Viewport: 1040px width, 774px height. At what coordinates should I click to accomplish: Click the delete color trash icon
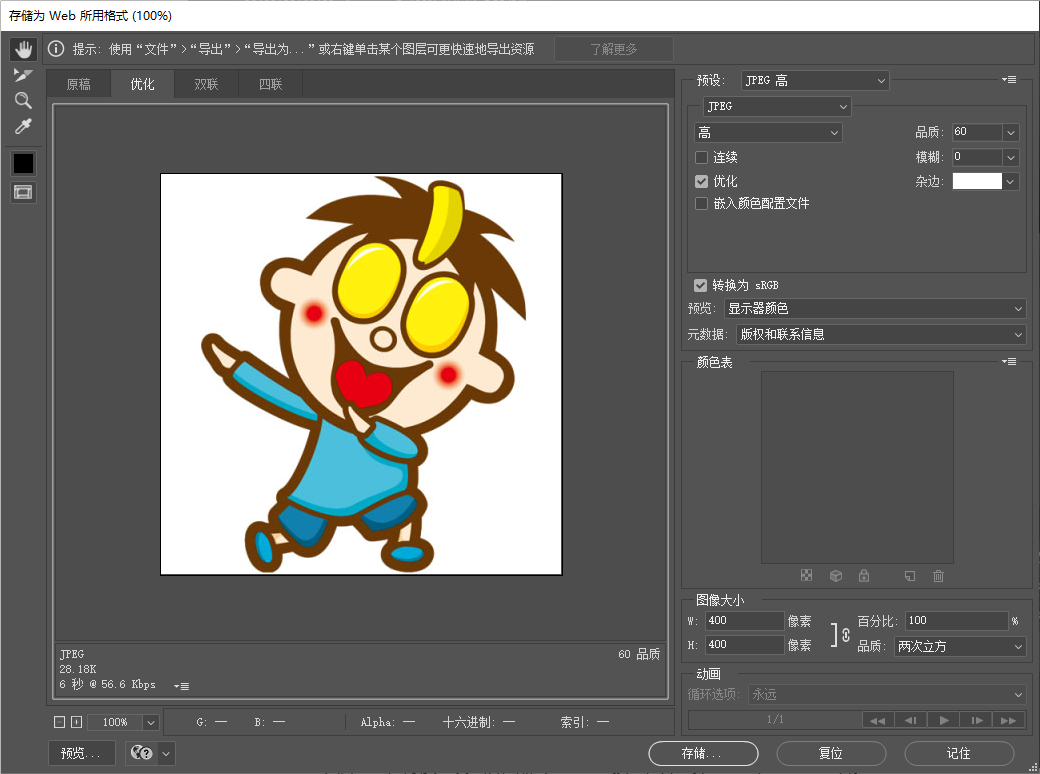pos(938,575)
